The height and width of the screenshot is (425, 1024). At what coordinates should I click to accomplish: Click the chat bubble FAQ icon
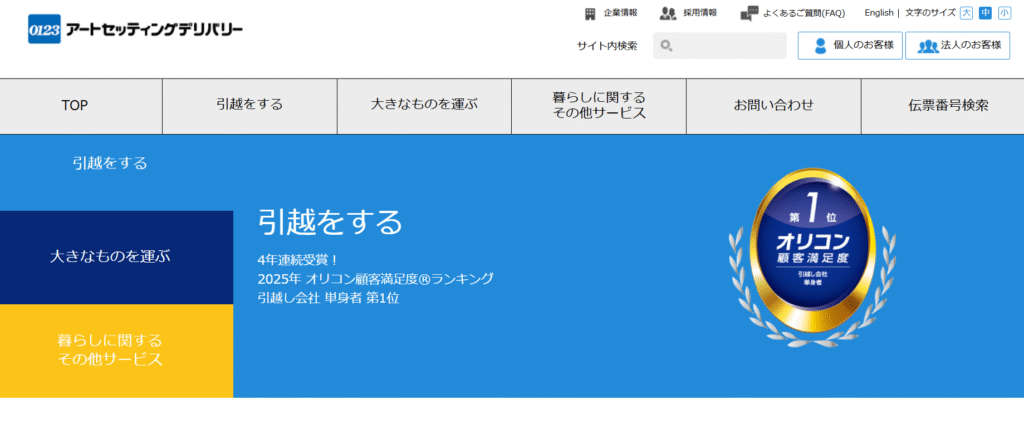(749, 14)
